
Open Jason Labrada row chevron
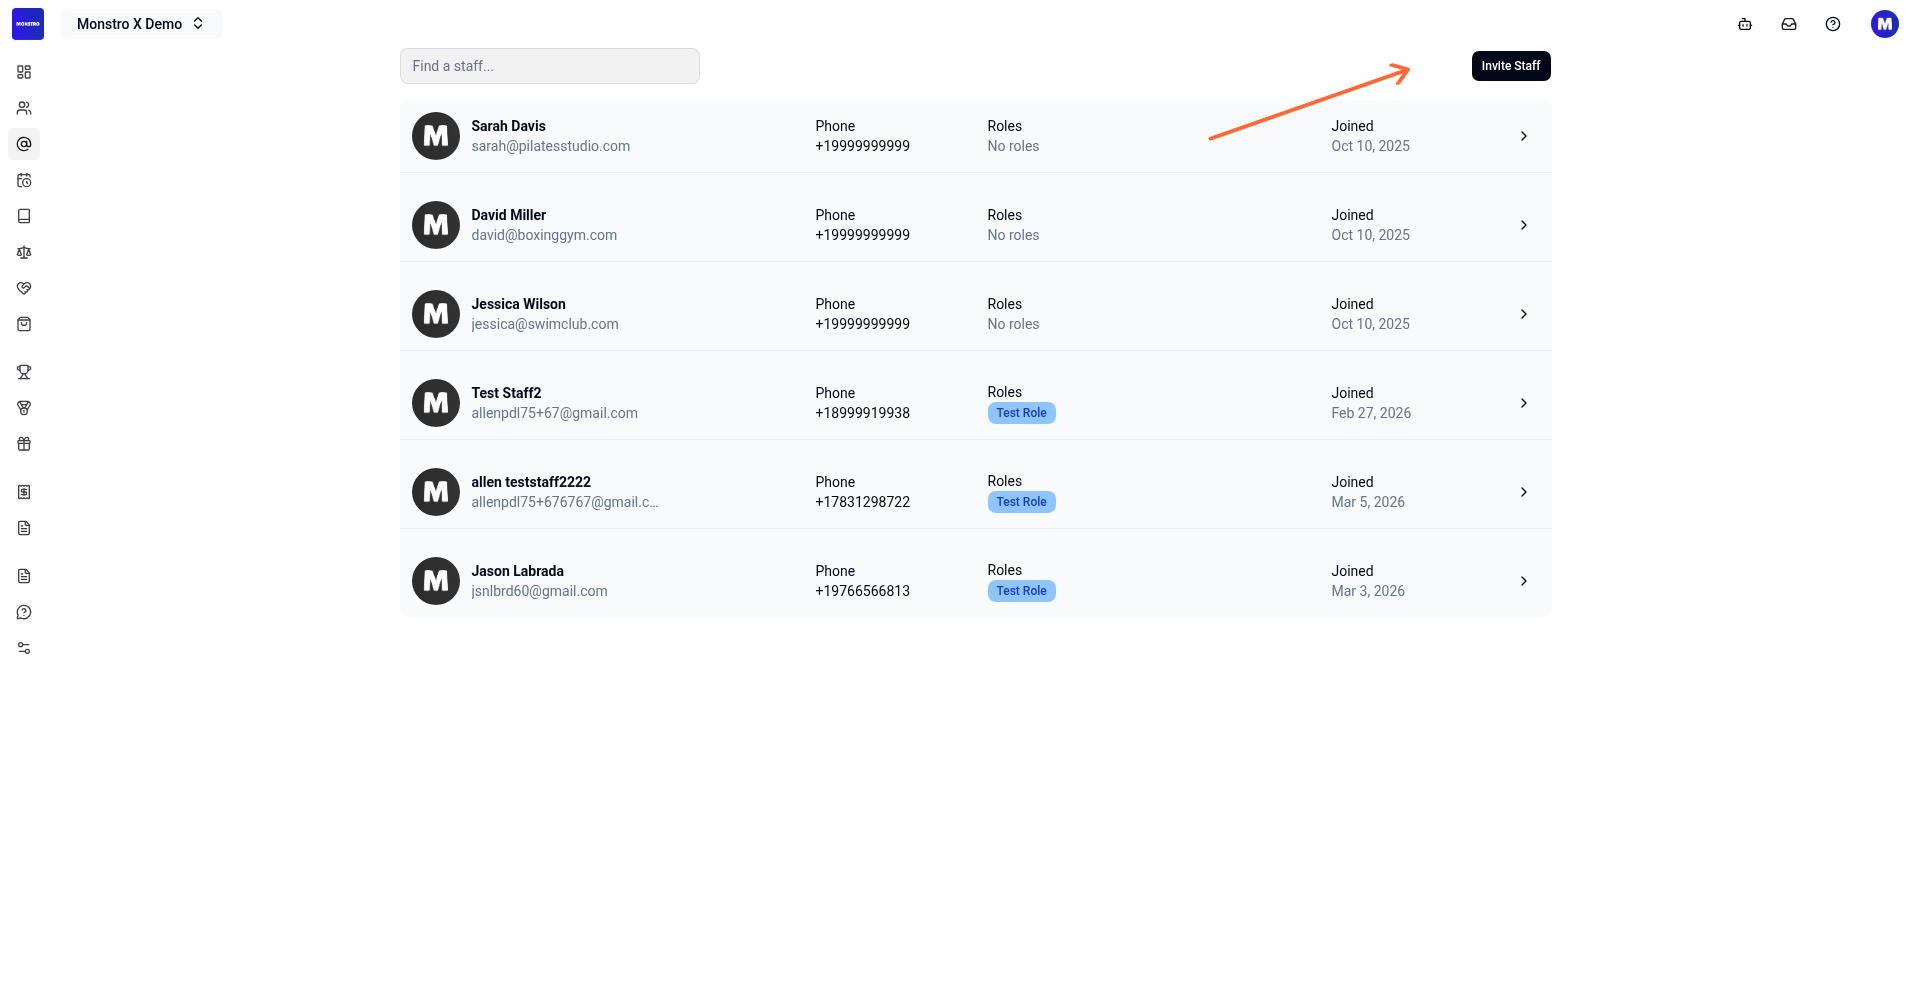1524,581
